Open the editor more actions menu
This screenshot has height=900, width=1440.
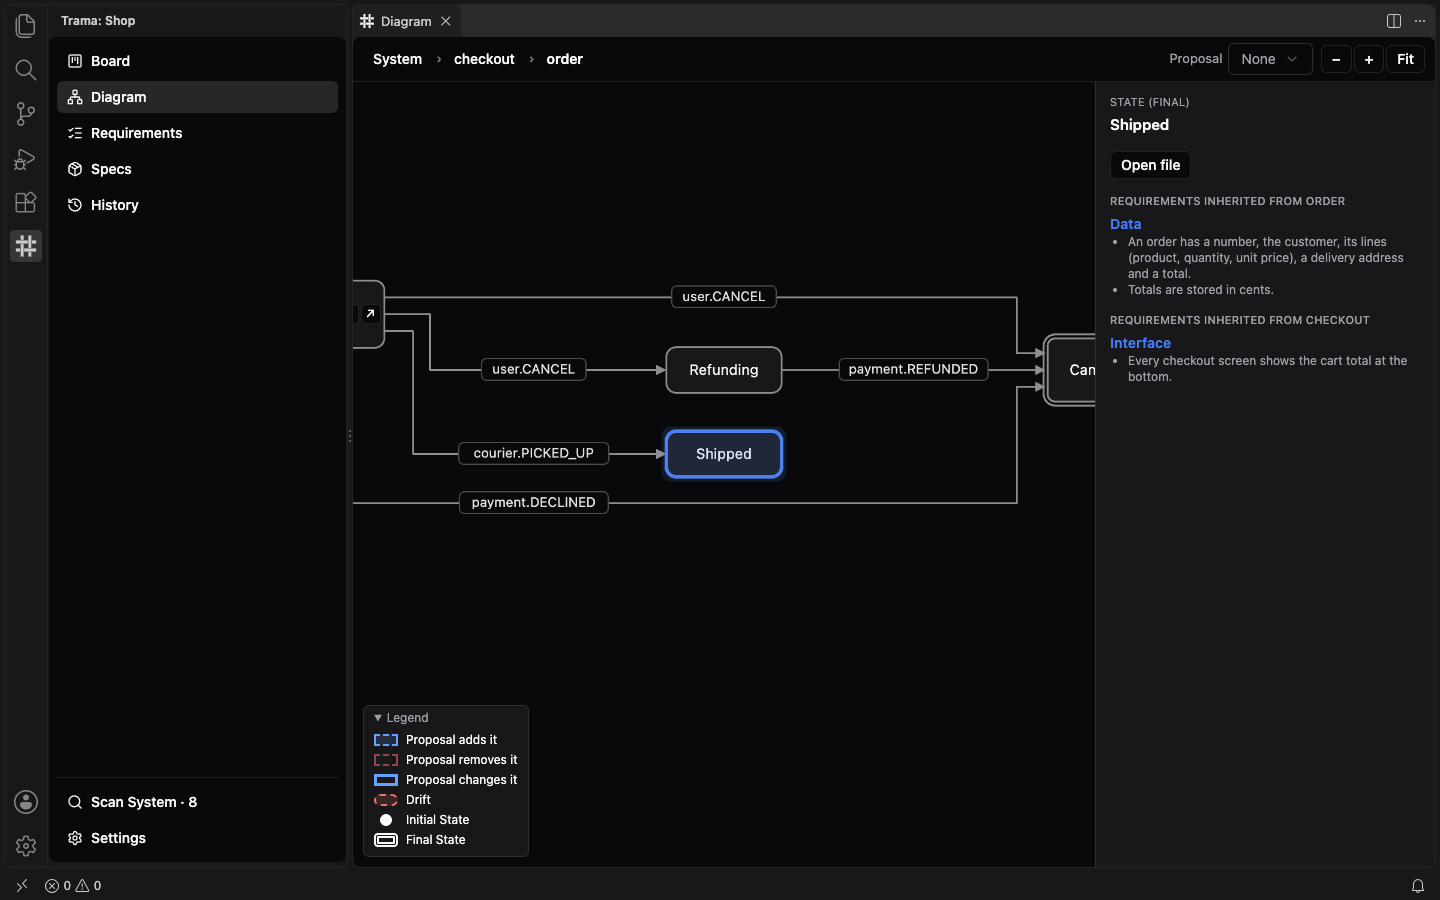tap(1420, 21)
